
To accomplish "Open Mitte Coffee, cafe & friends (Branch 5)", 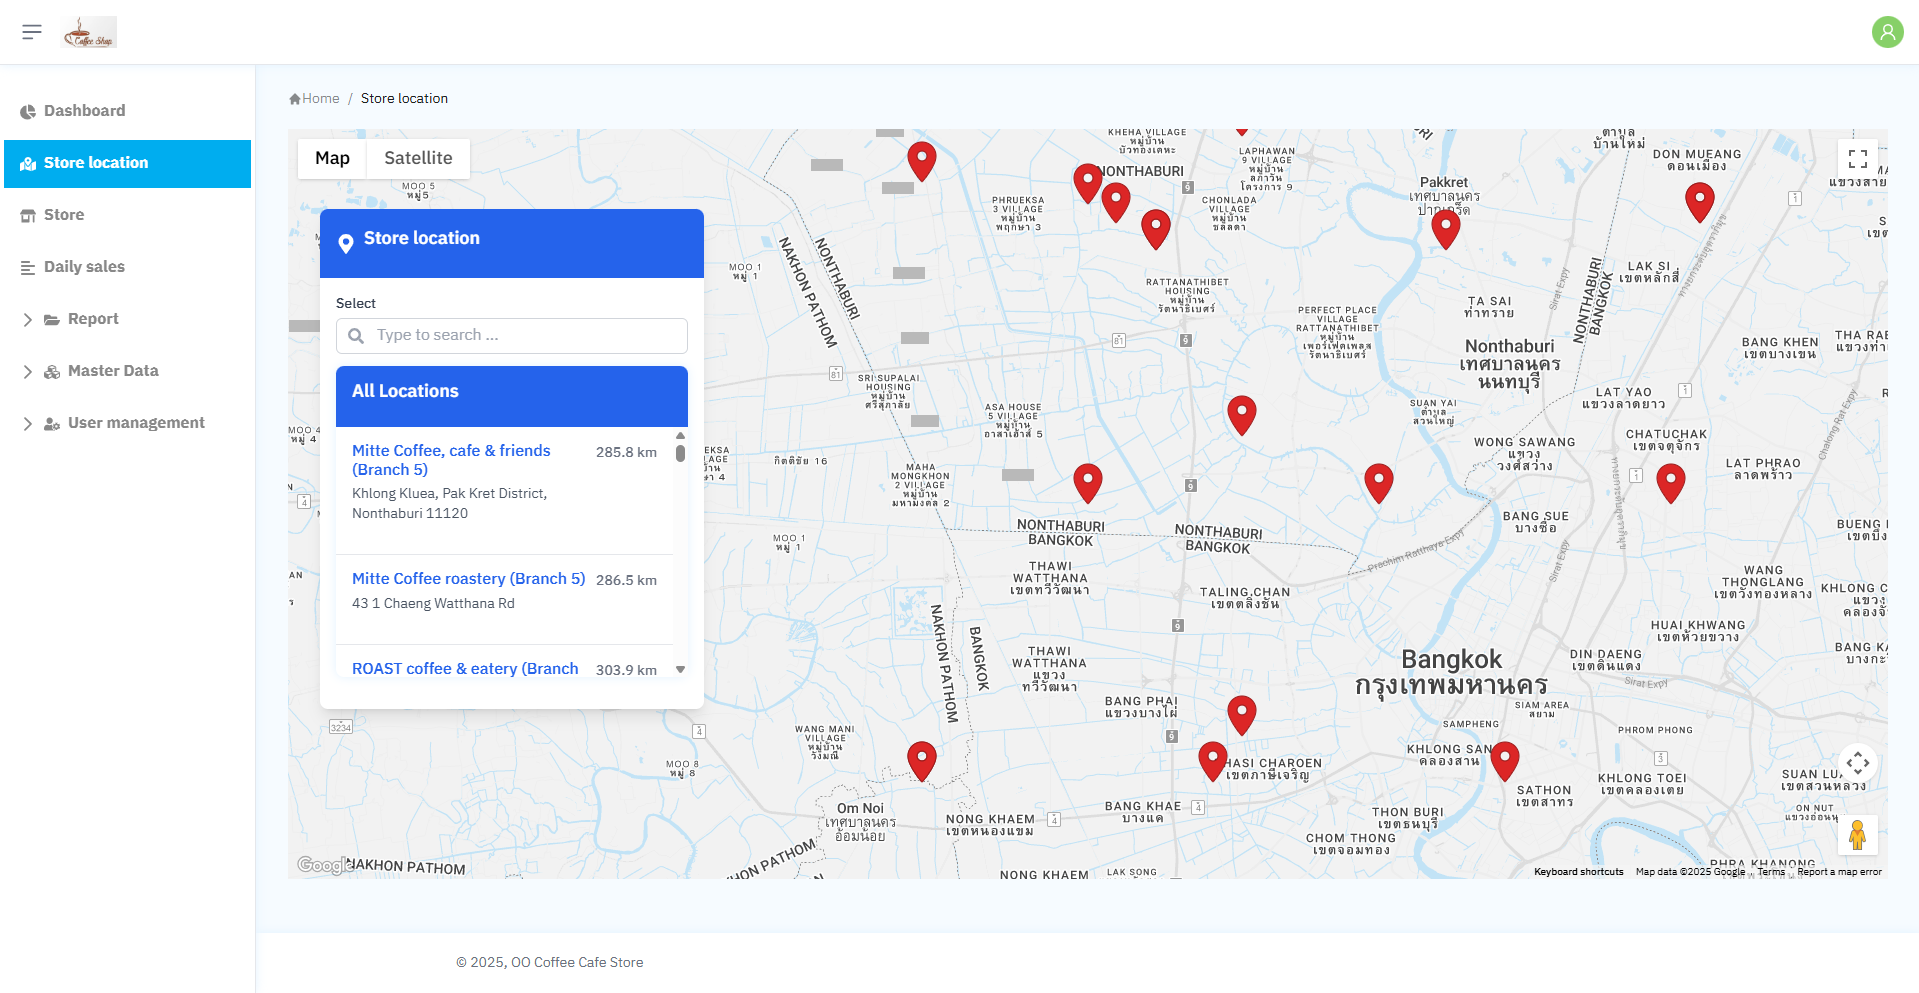I will (x=451, y=460).
